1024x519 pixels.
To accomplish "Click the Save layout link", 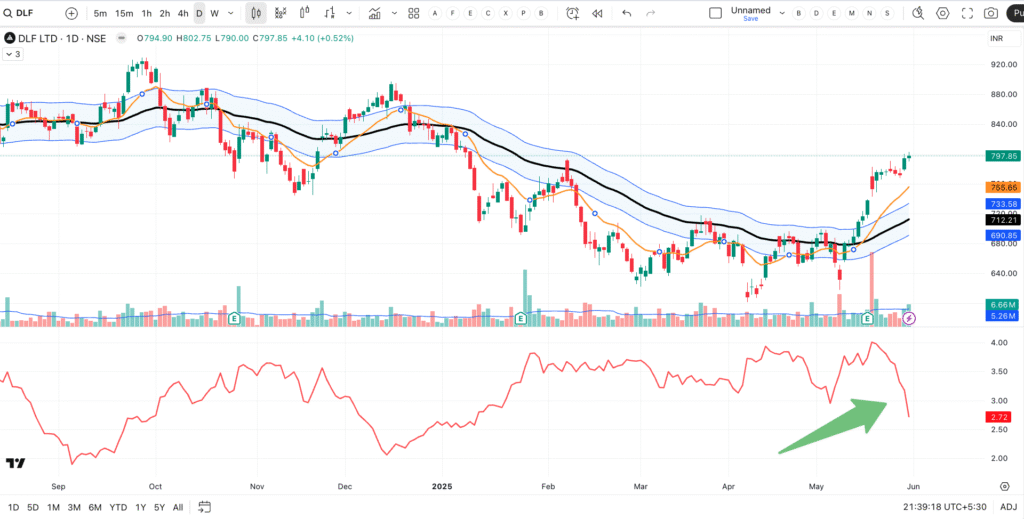I will click(750, 20).
